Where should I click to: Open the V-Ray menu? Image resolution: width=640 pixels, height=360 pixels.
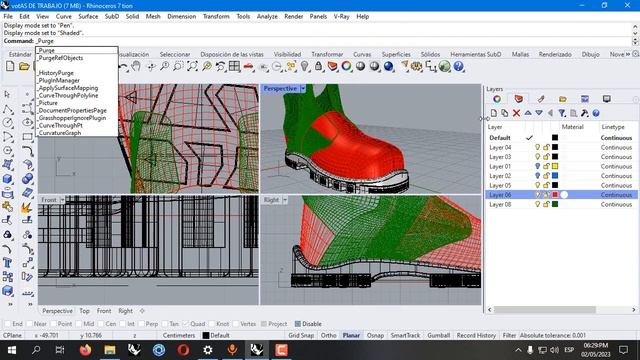(x=341, y=16)
